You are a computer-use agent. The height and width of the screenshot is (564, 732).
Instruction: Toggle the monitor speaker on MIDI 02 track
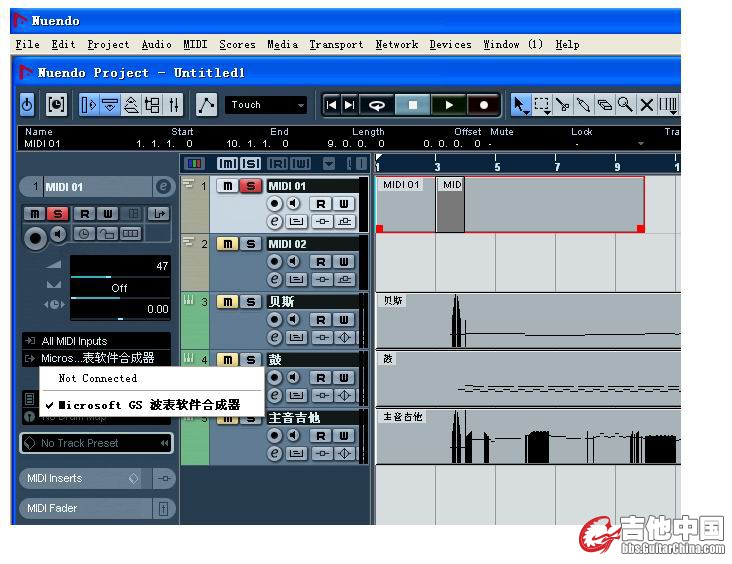[x=293, y=261]
